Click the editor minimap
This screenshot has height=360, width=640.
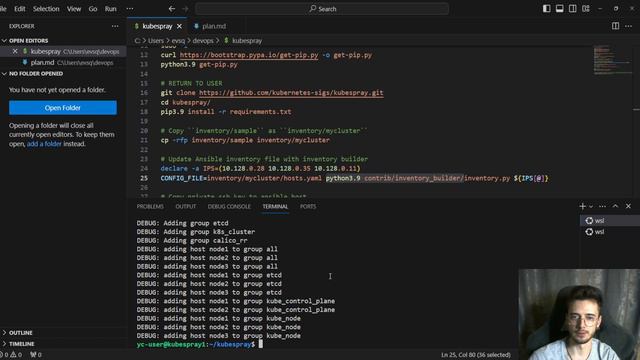[x=612, y=60]
